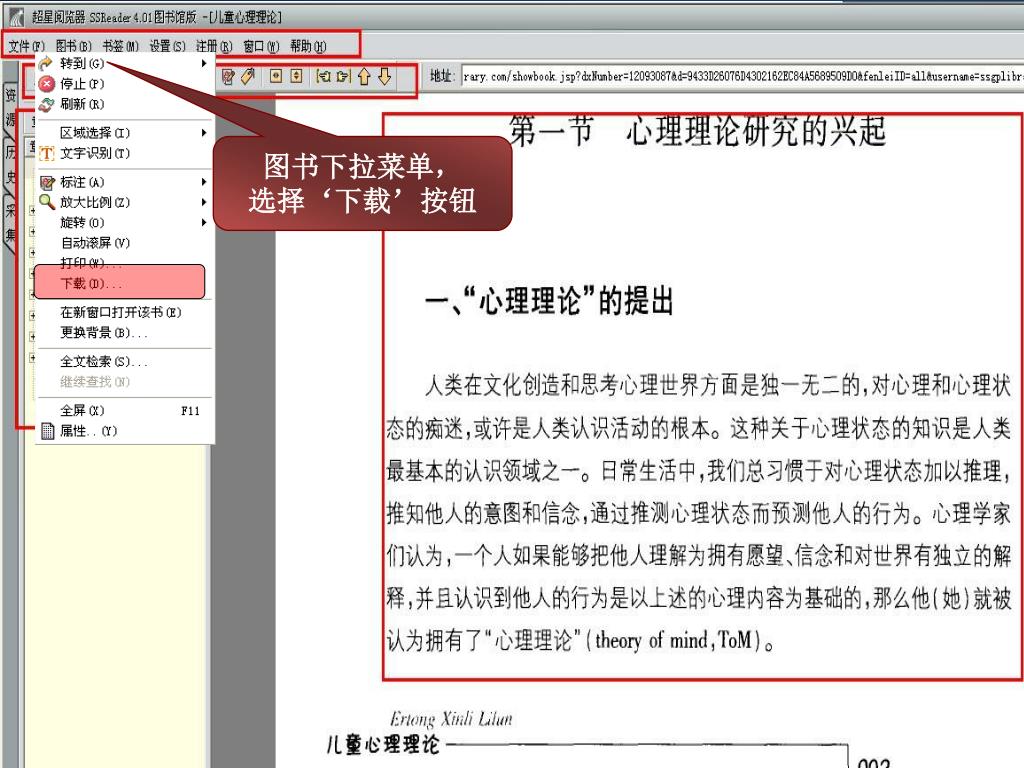The width and height of the screenshot is (1024, 768).
Task: Expand the 转到(G) submenu arrow
Action: coord(204,63)
